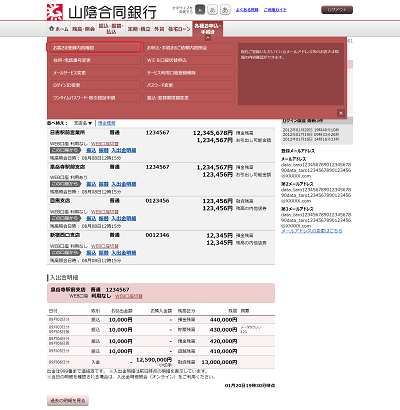Open the ご利用ガイド link
Image resolution: width=400 pixels, height=410 pixels.
[275, 10]
